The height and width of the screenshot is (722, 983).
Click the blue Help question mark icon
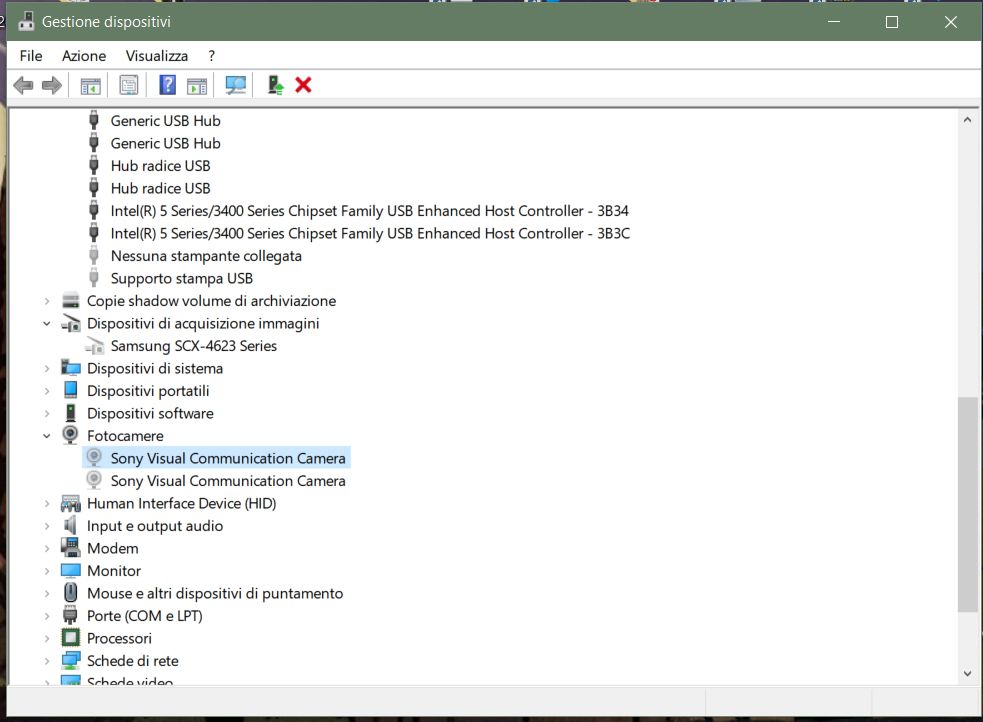tap(167, 86)
